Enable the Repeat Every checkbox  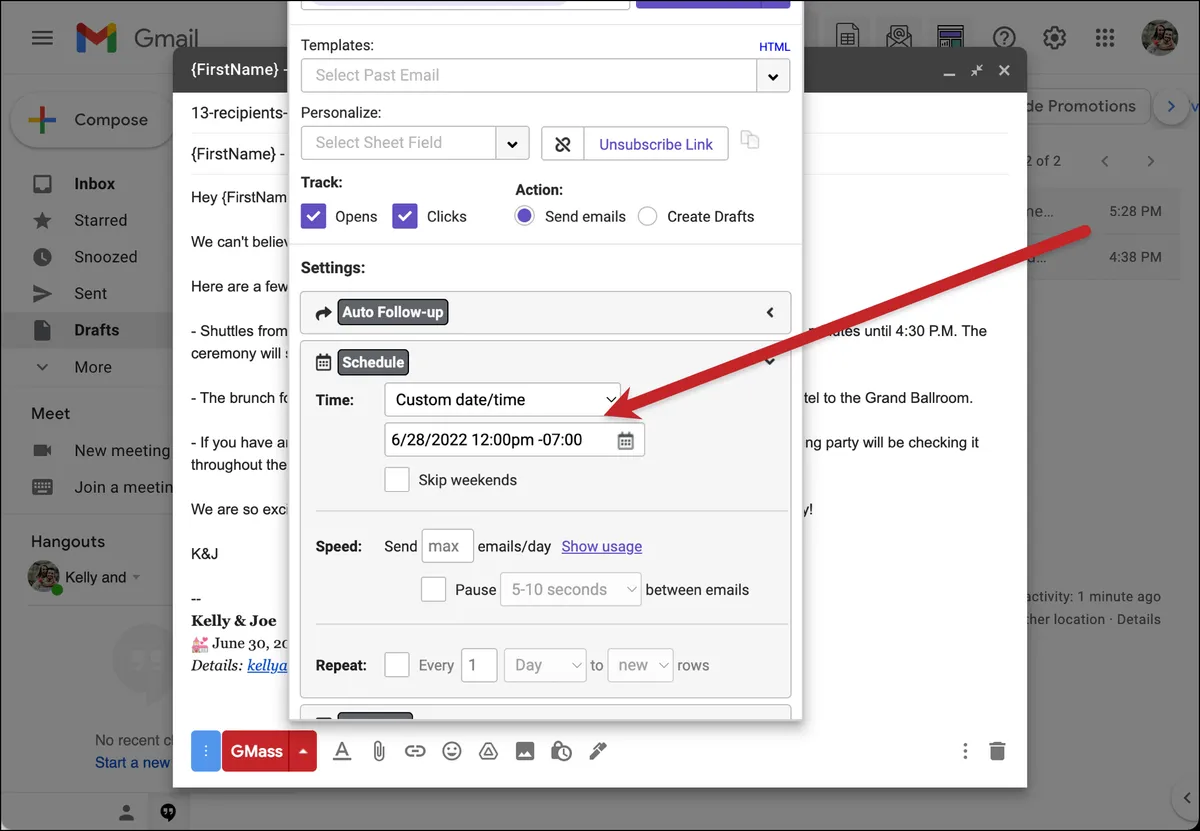[x=397, y=665]
